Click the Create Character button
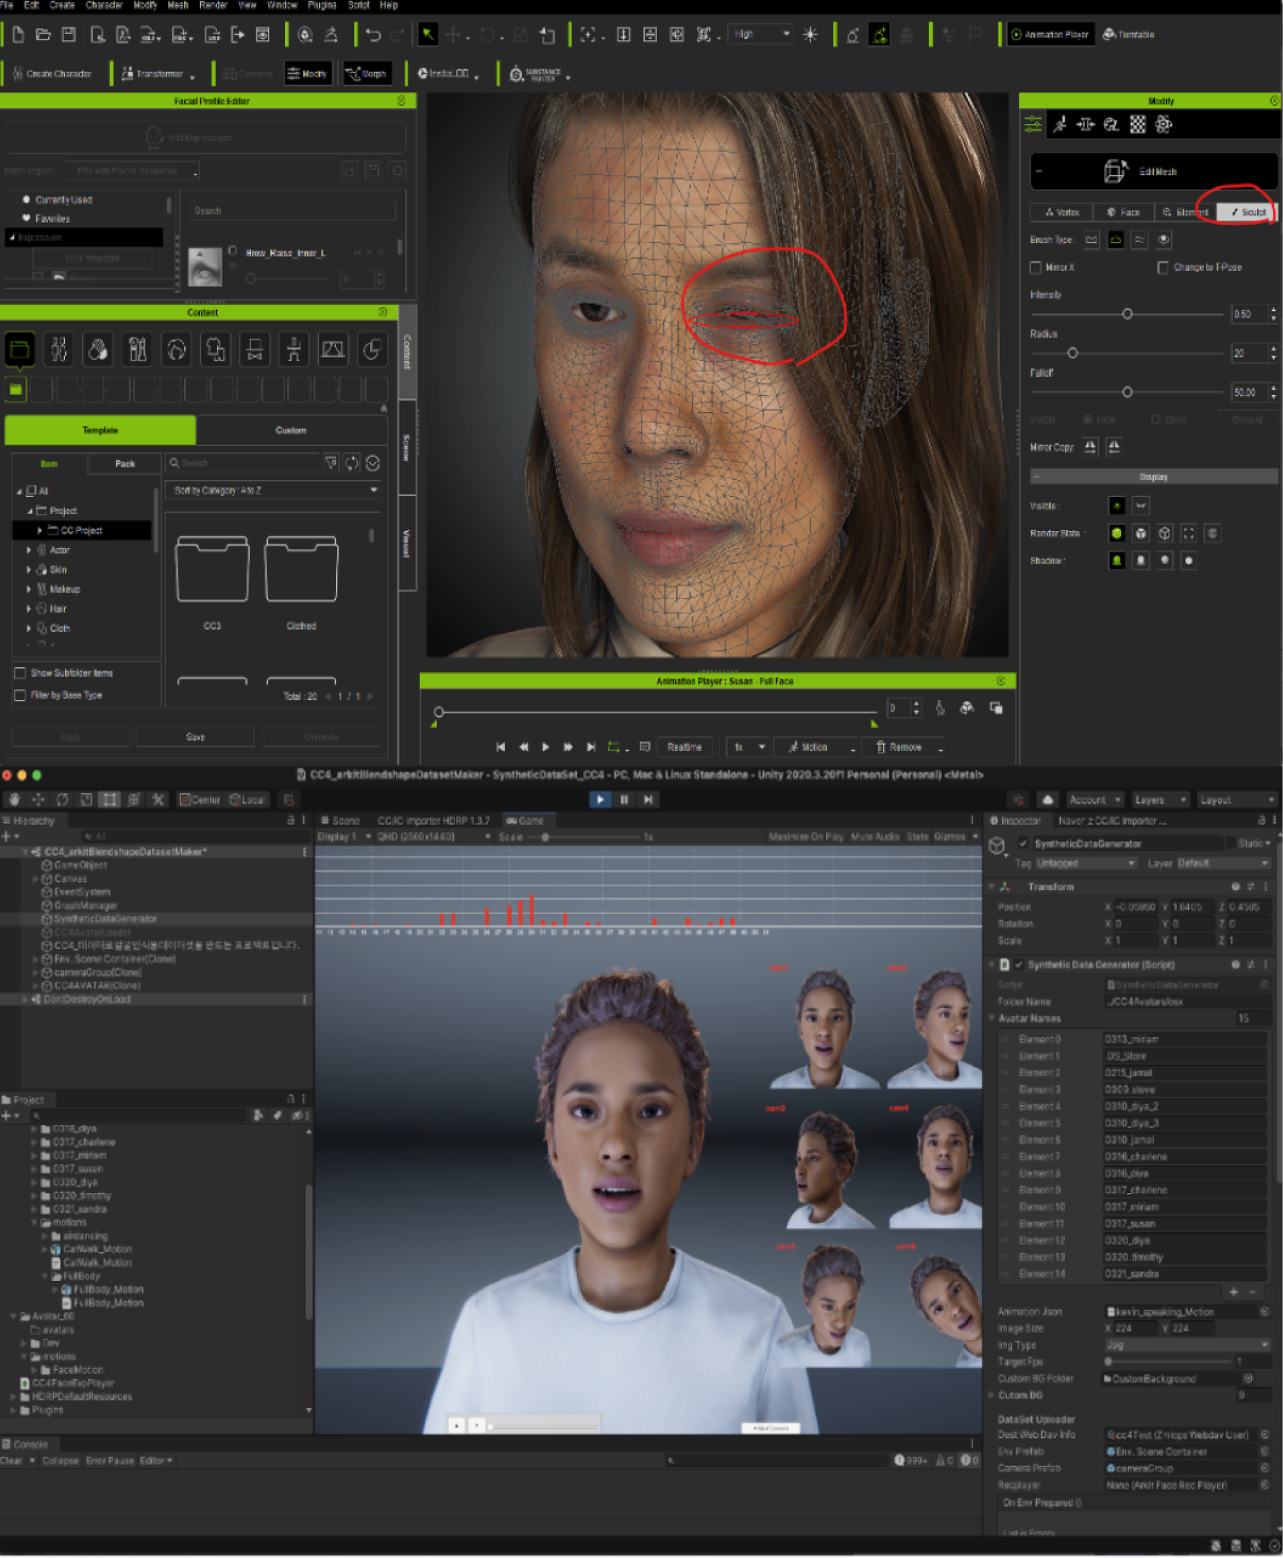The height and width of the screenshot is (1558, 1283). pos(51,74)
